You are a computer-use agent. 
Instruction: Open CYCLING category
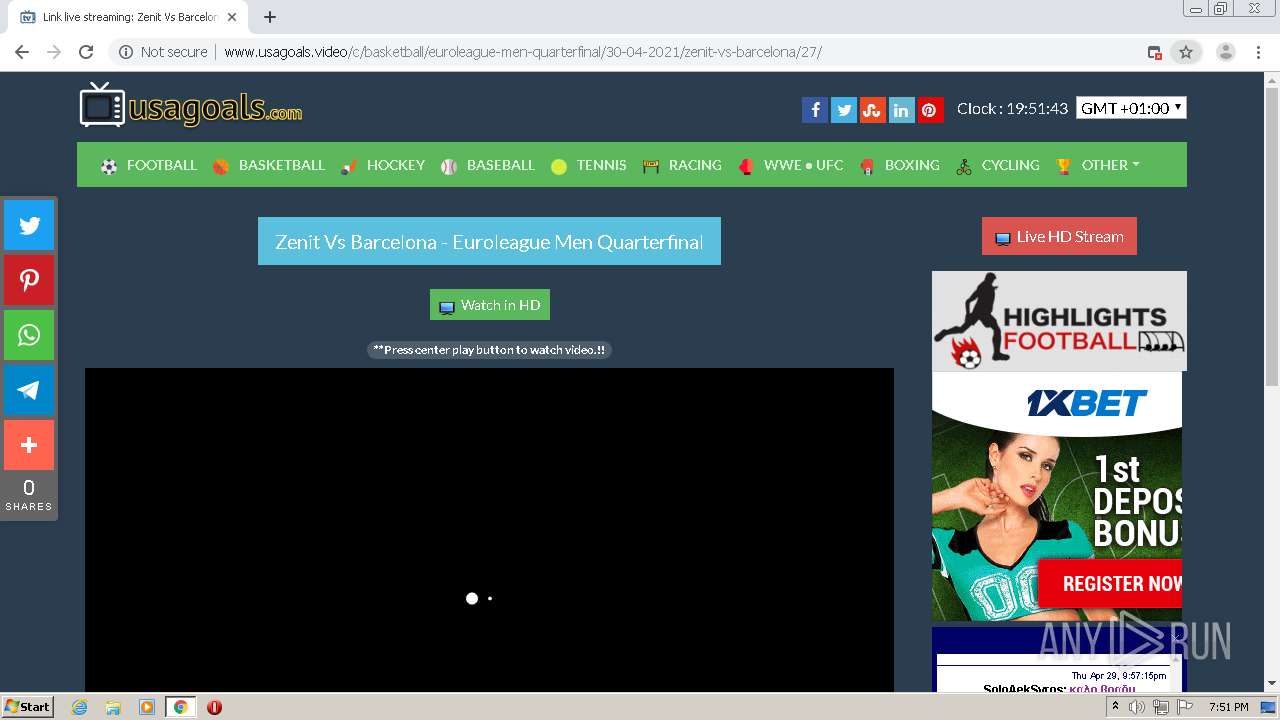tap(998, 165)
